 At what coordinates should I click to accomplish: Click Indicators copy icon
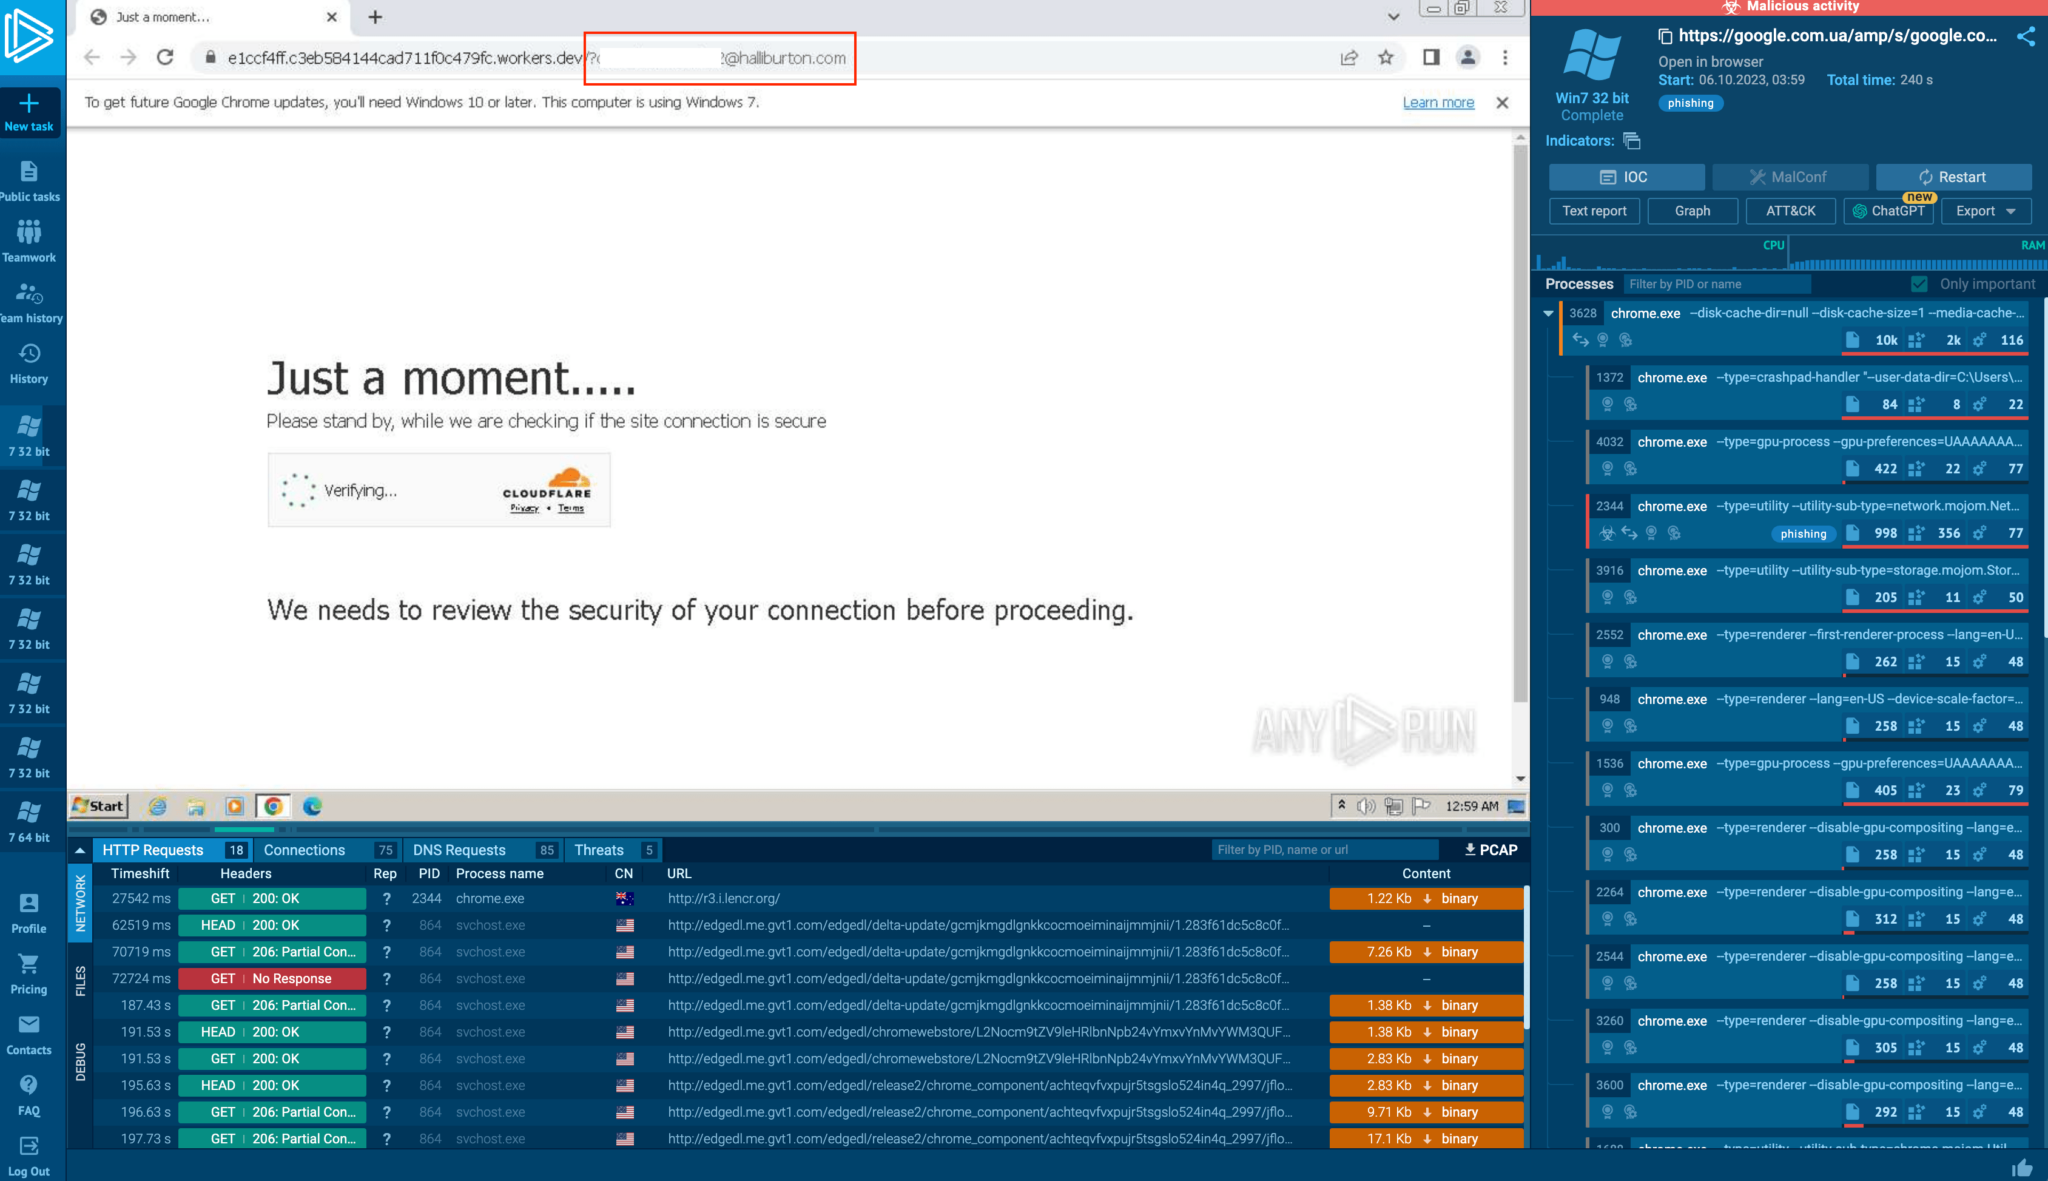(1632, 141)
